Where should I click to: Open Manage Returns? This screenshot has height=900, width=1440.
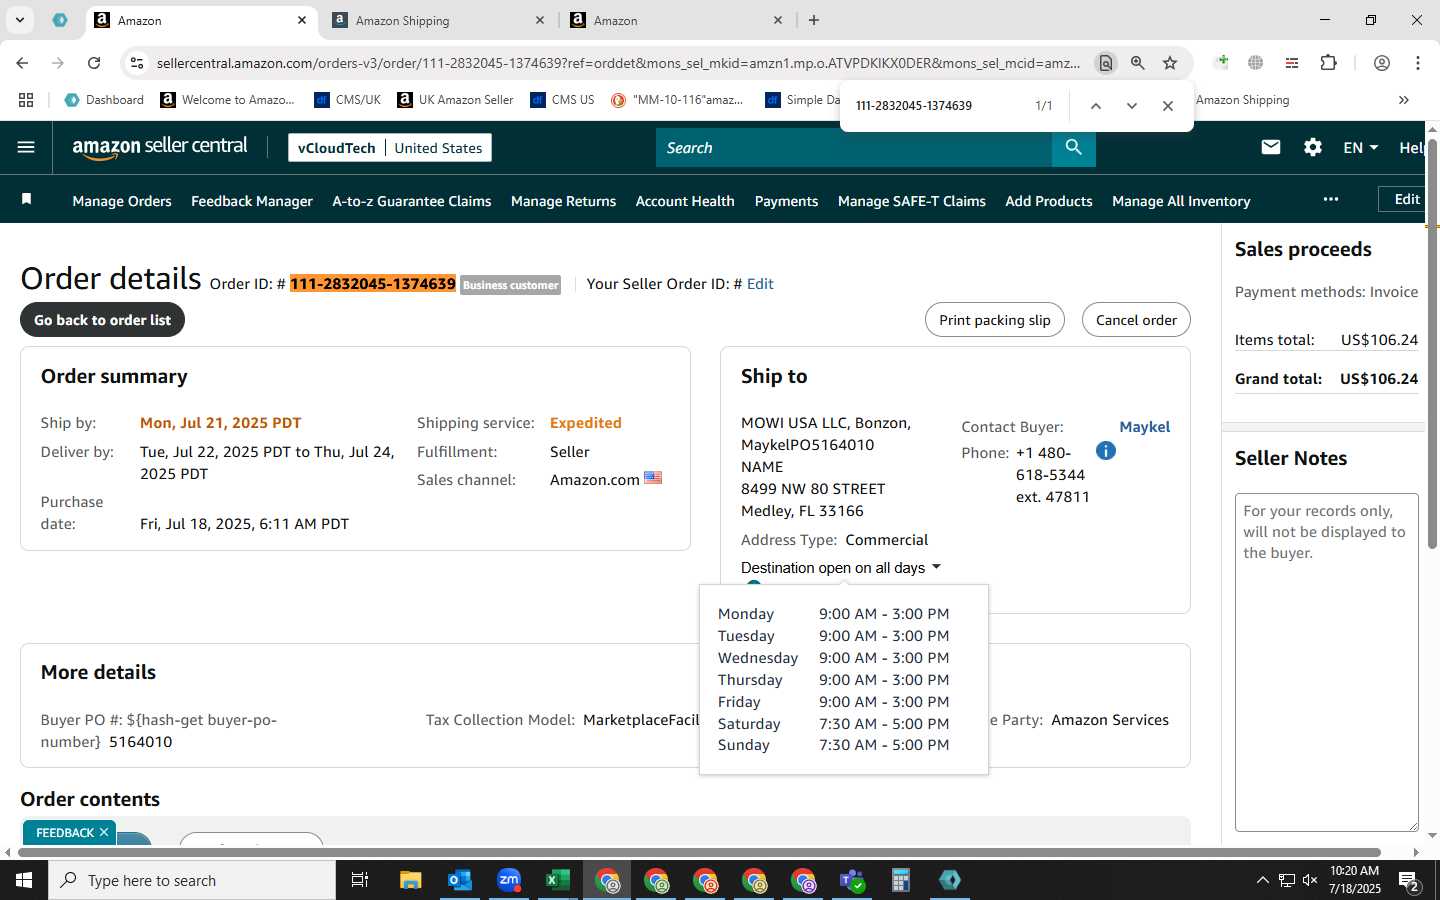coord(563,201)
